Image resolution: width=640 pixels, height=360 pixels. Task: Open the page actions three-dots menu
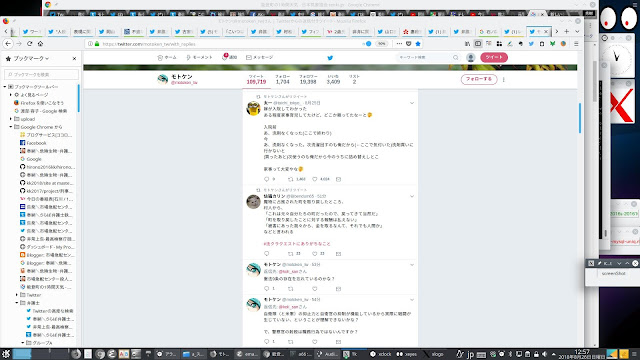(x=399, y=44)
